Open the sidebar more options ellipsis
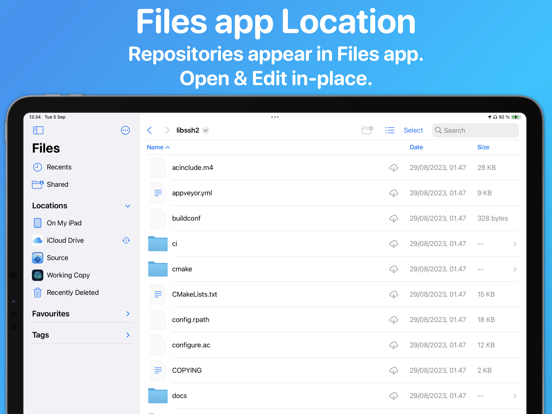Viewport: 552px width, 414px height. (125, 130)
